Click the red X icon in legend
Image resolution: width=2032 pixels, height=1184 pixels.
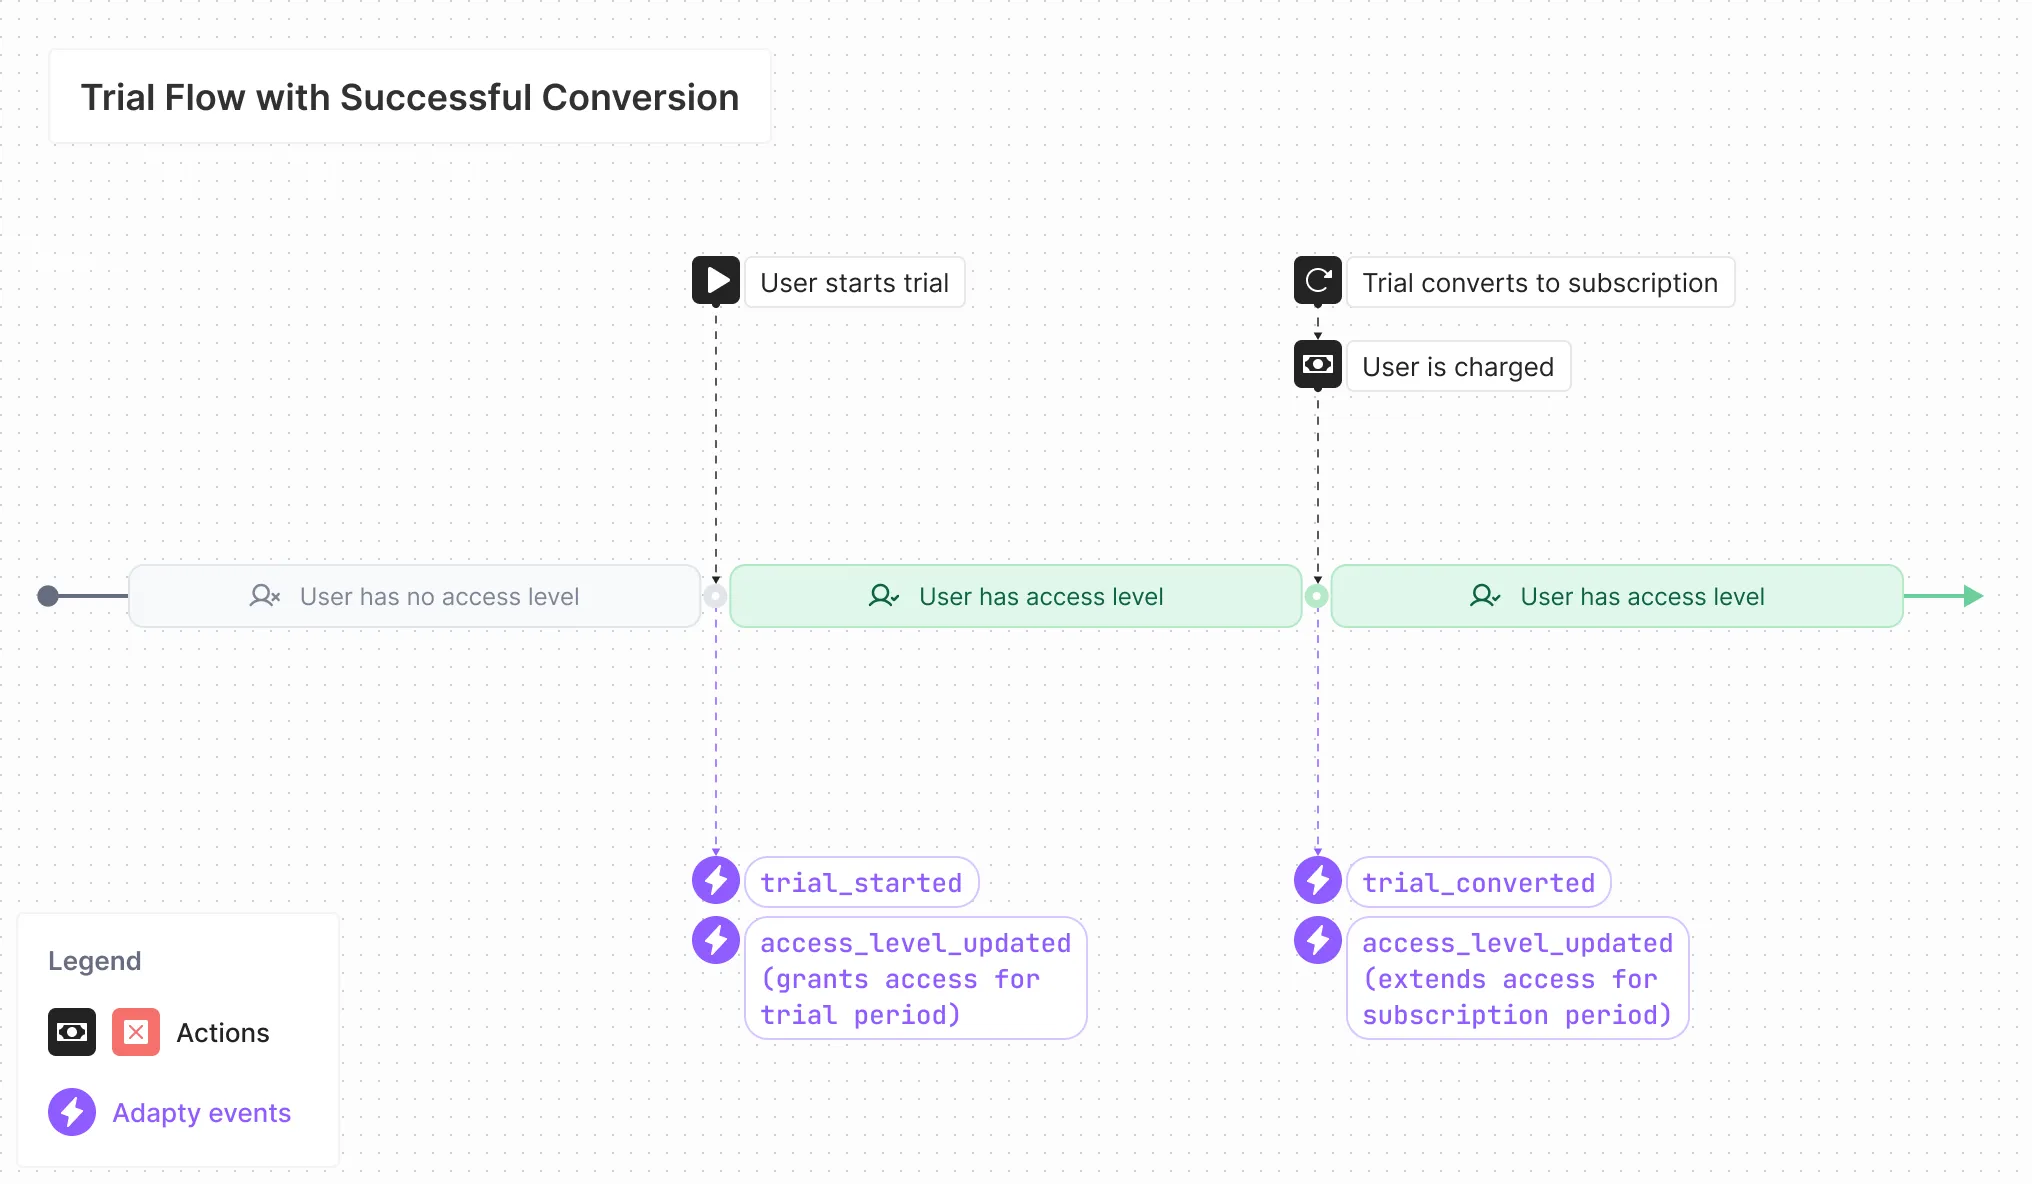point(136,1032)
